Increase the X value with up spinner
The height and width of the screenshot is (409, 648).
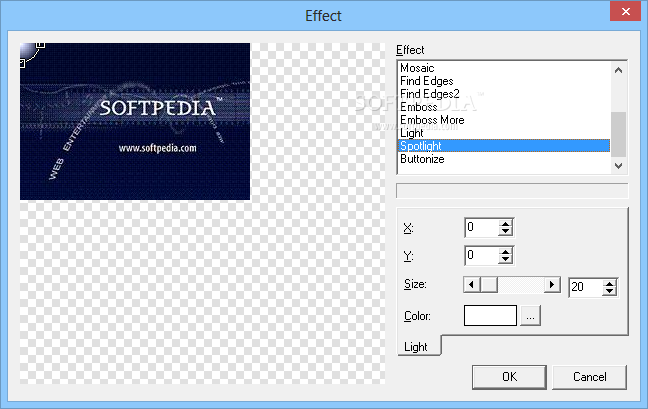[505, 224]
